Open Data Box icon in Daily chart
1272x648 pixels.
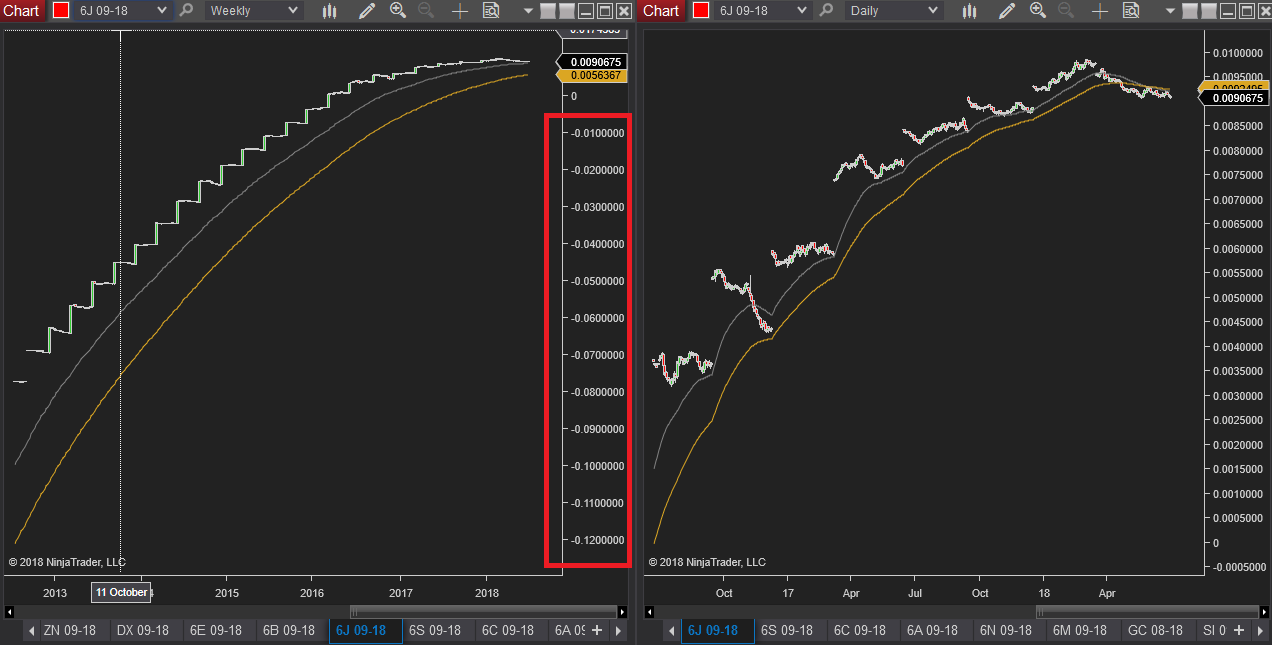[1131, 11]
